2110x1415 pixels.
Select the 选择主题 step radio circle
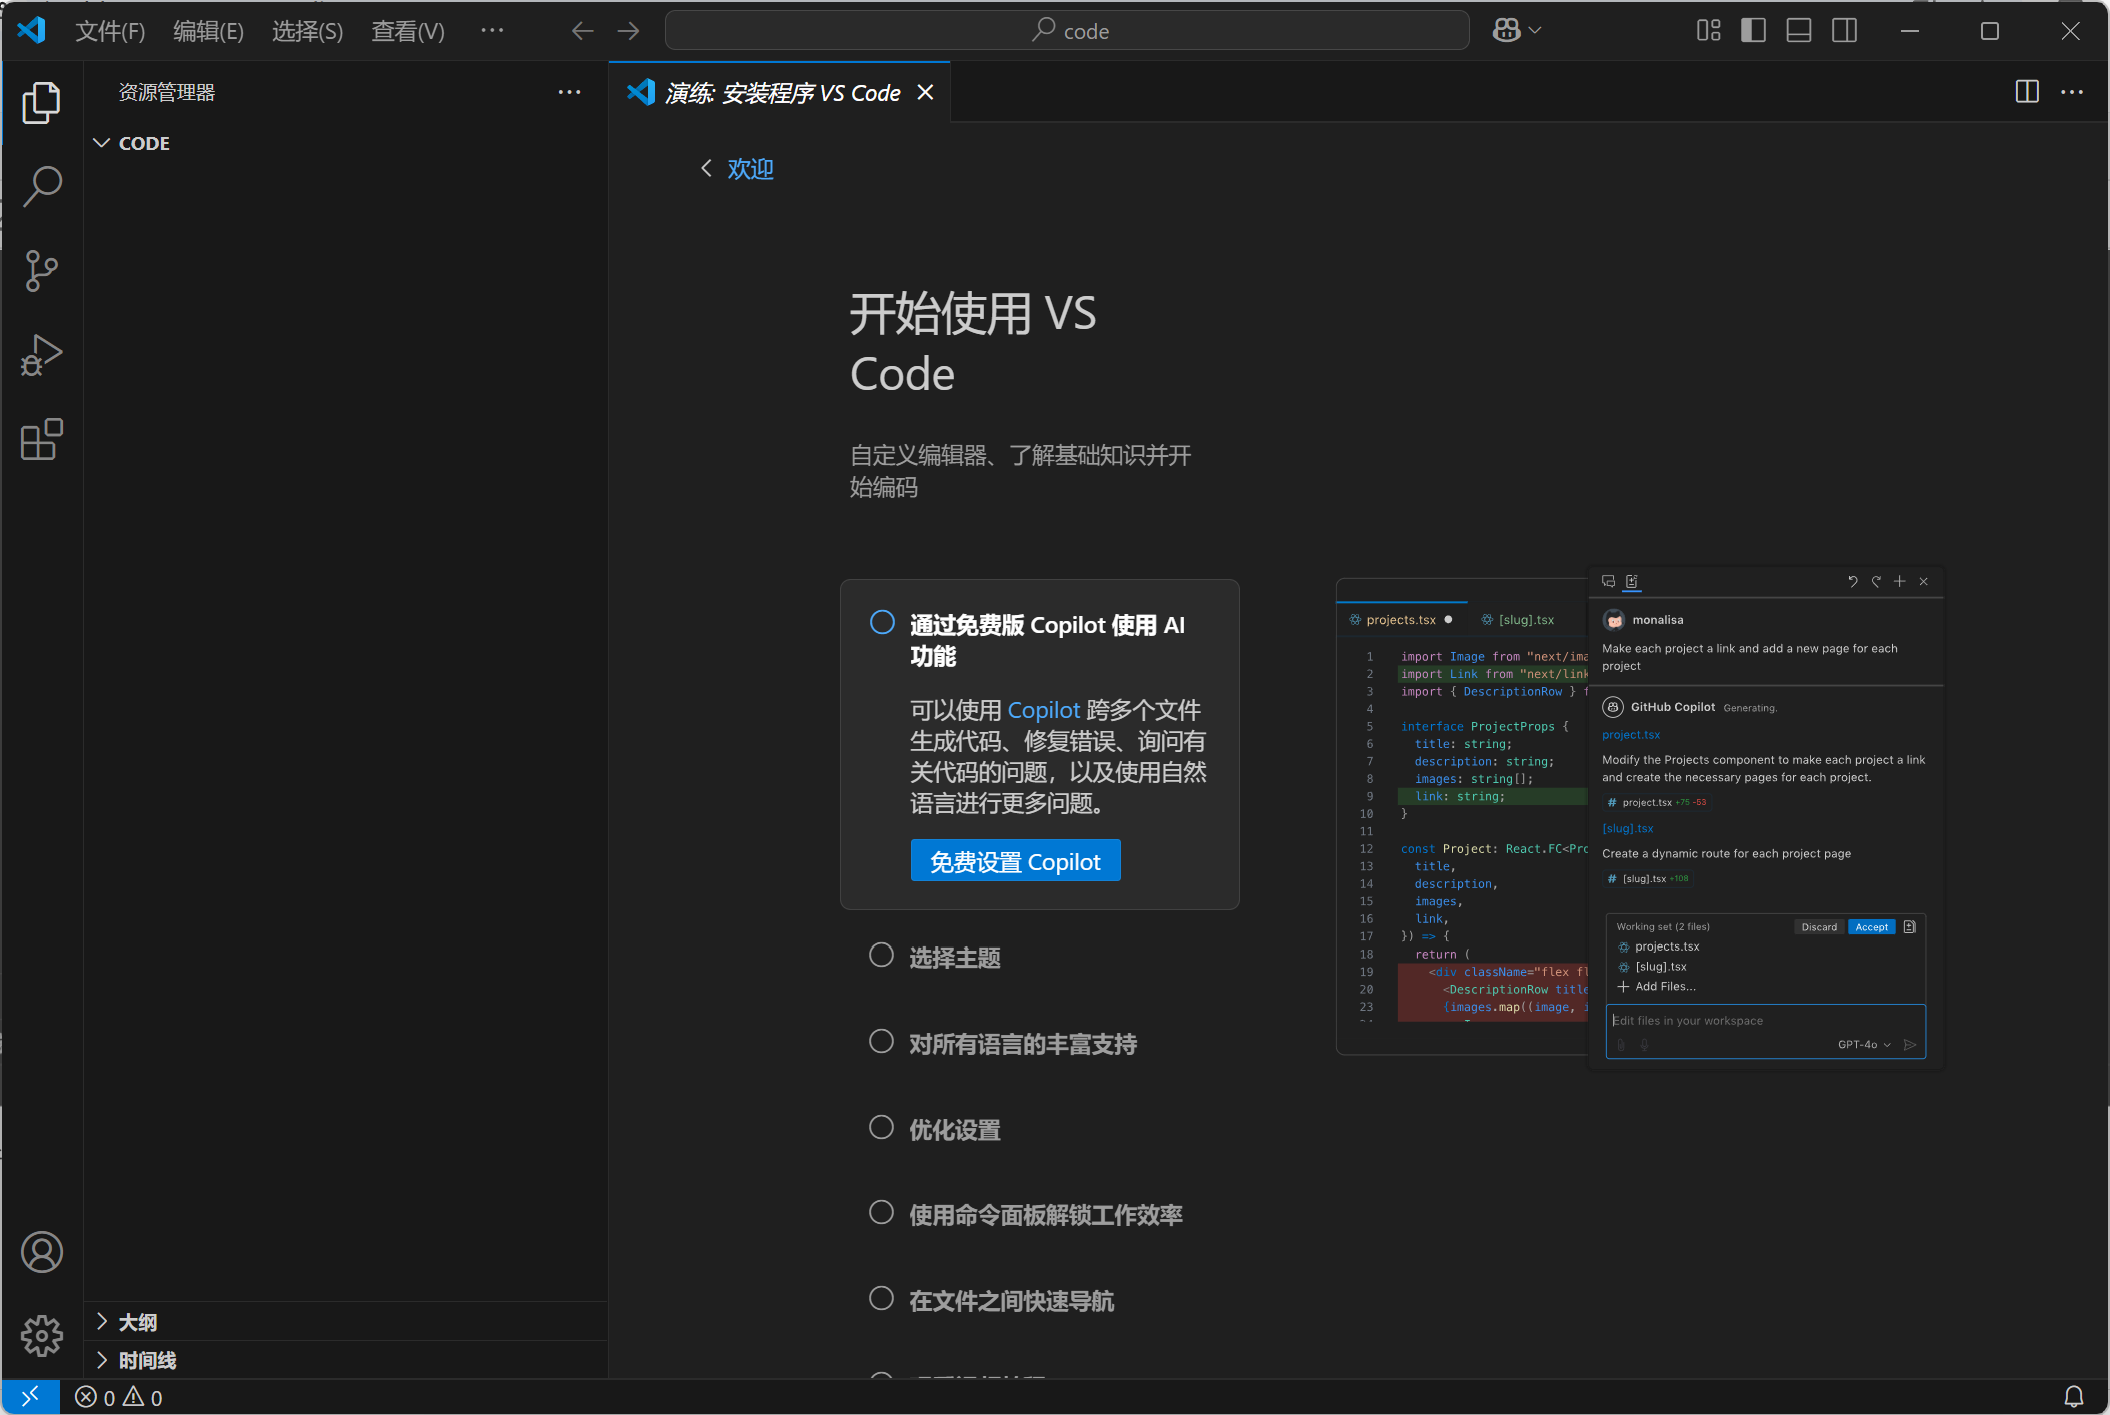pos(881,955)
